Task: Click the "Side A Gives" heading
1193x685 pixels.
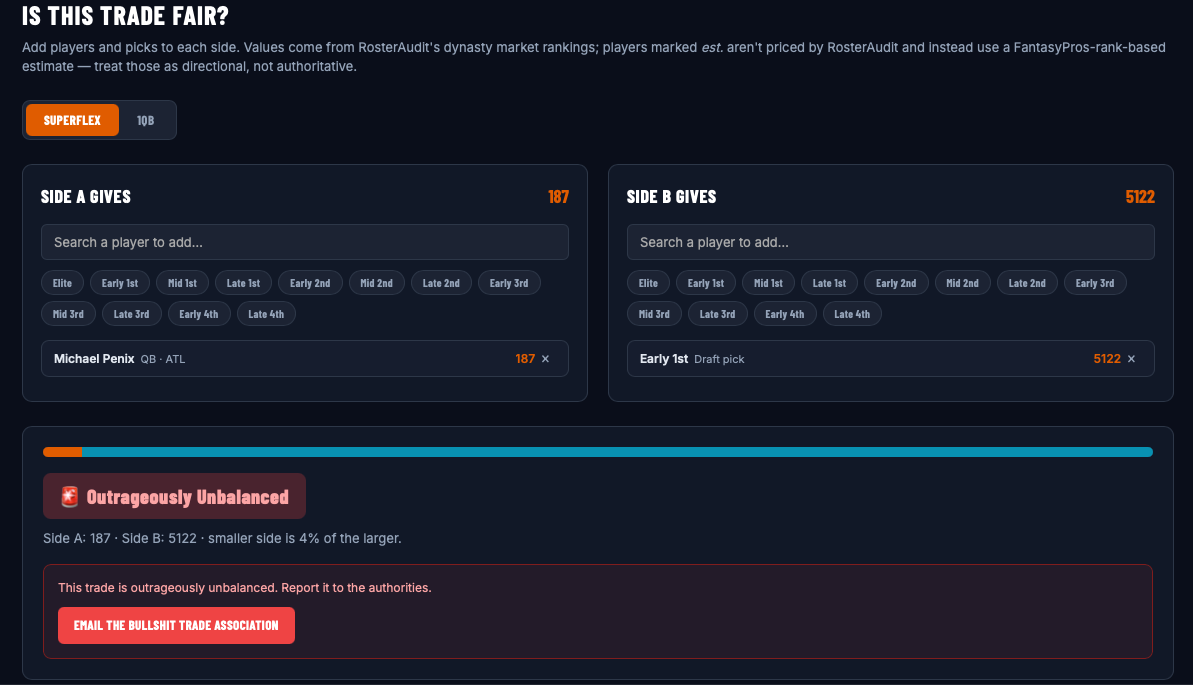Action: tap(86, 196)
